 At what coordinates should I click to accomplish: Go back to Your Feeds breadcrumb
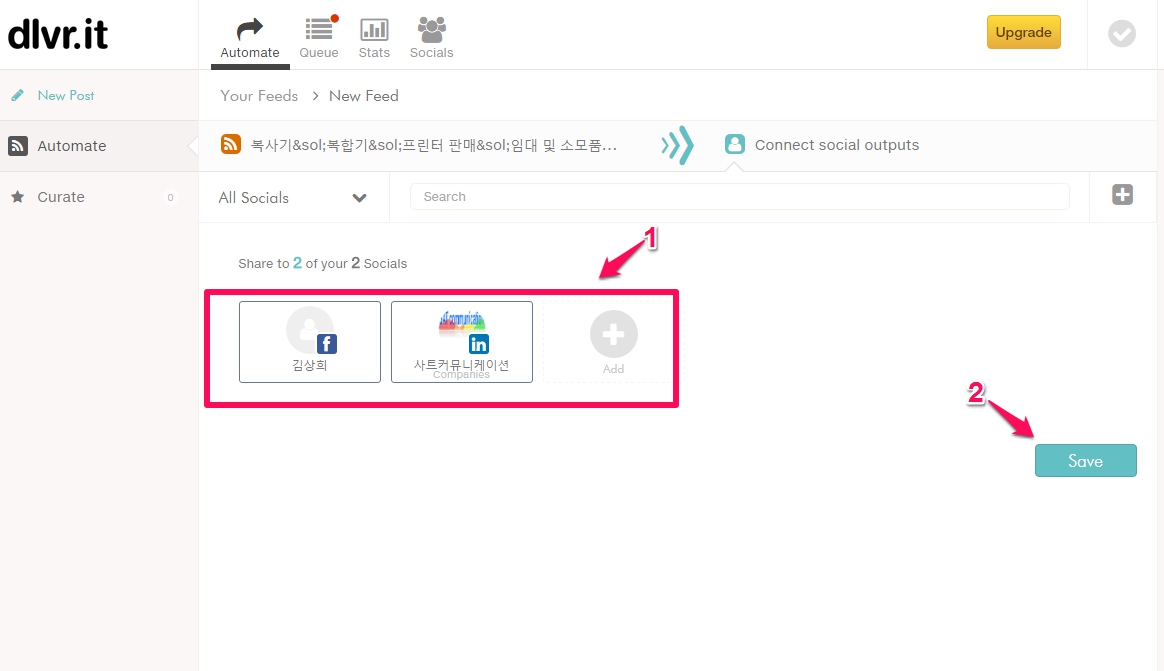[259, 96]
